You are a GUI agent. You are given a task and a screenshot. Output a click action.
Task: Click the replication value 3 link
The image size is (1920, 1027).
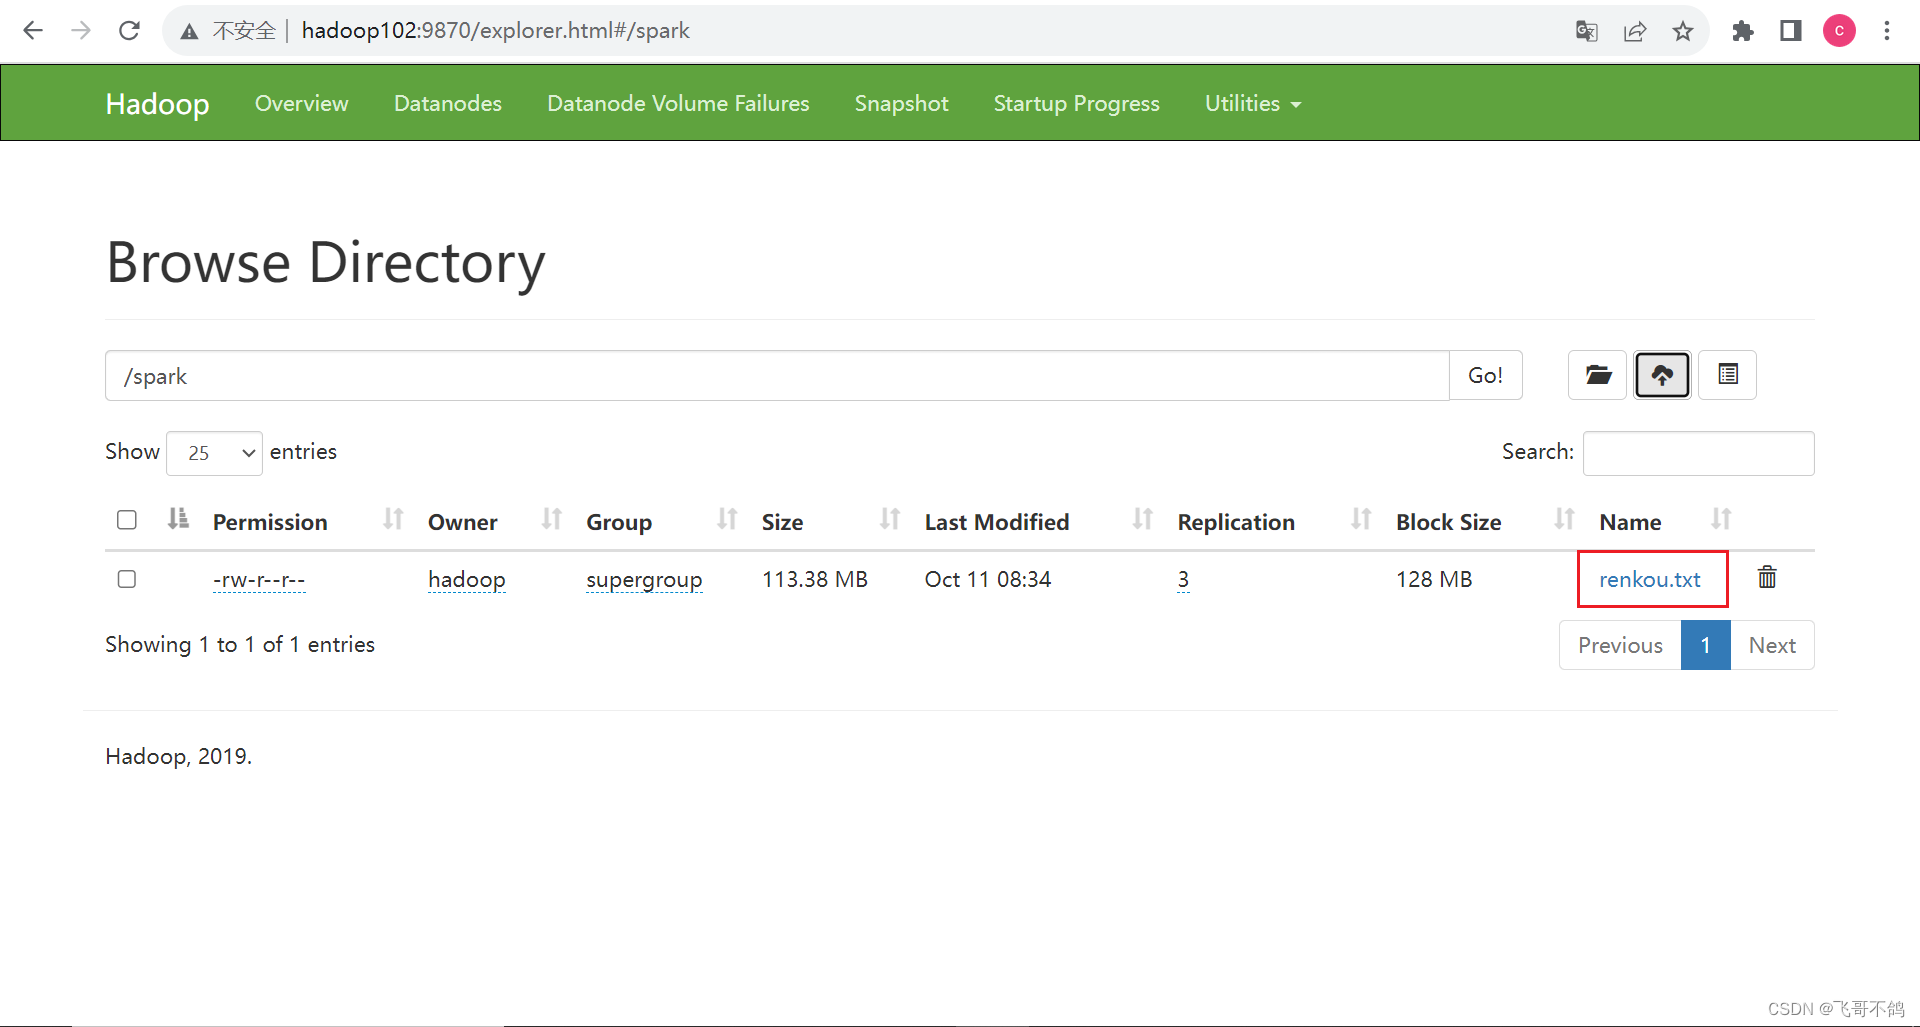click(1183, 580)
